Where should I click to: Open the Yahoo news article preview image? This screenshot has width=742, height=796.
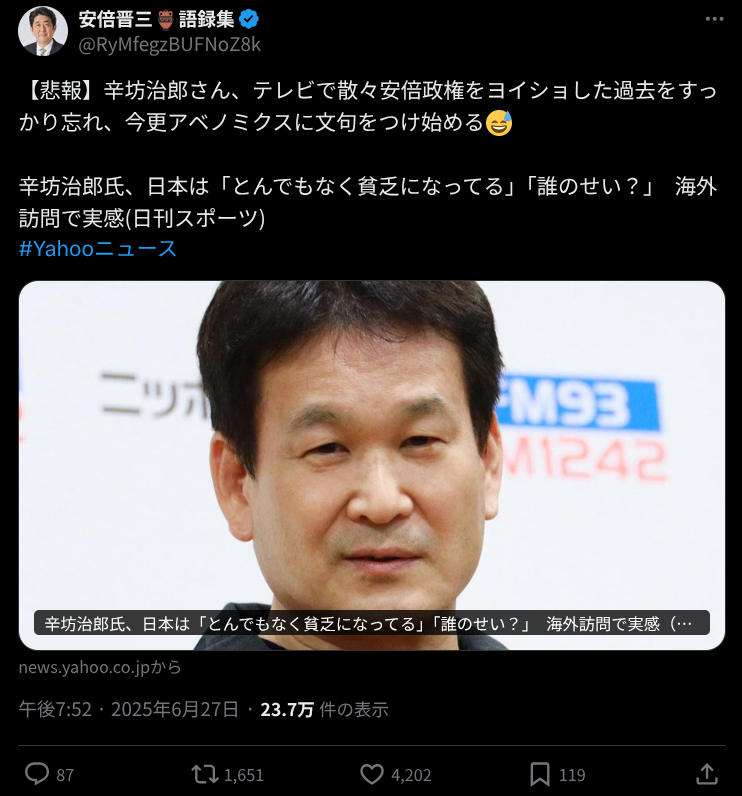[372, 465]
